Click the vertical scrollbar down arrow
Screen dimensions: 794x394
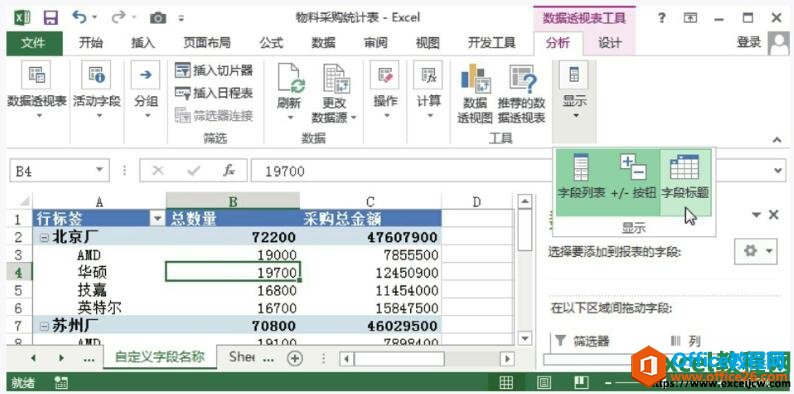click(525, 338)
